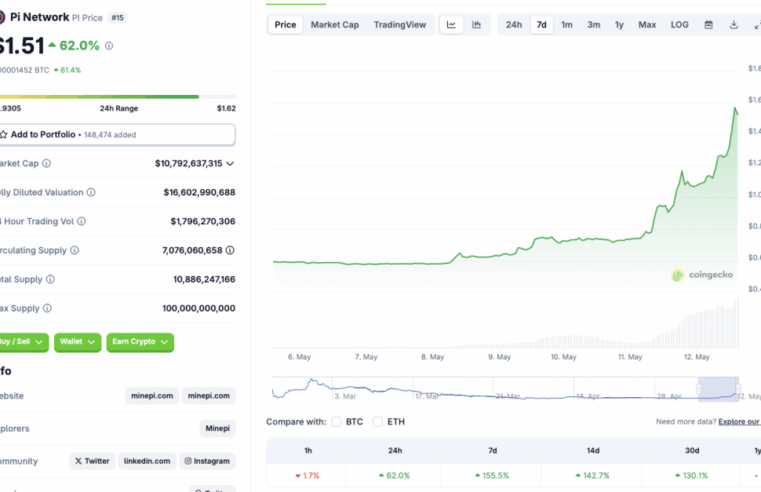Set chart range to 7d
The height and width of the screenshot is (492, 761).
pos(542,25)
